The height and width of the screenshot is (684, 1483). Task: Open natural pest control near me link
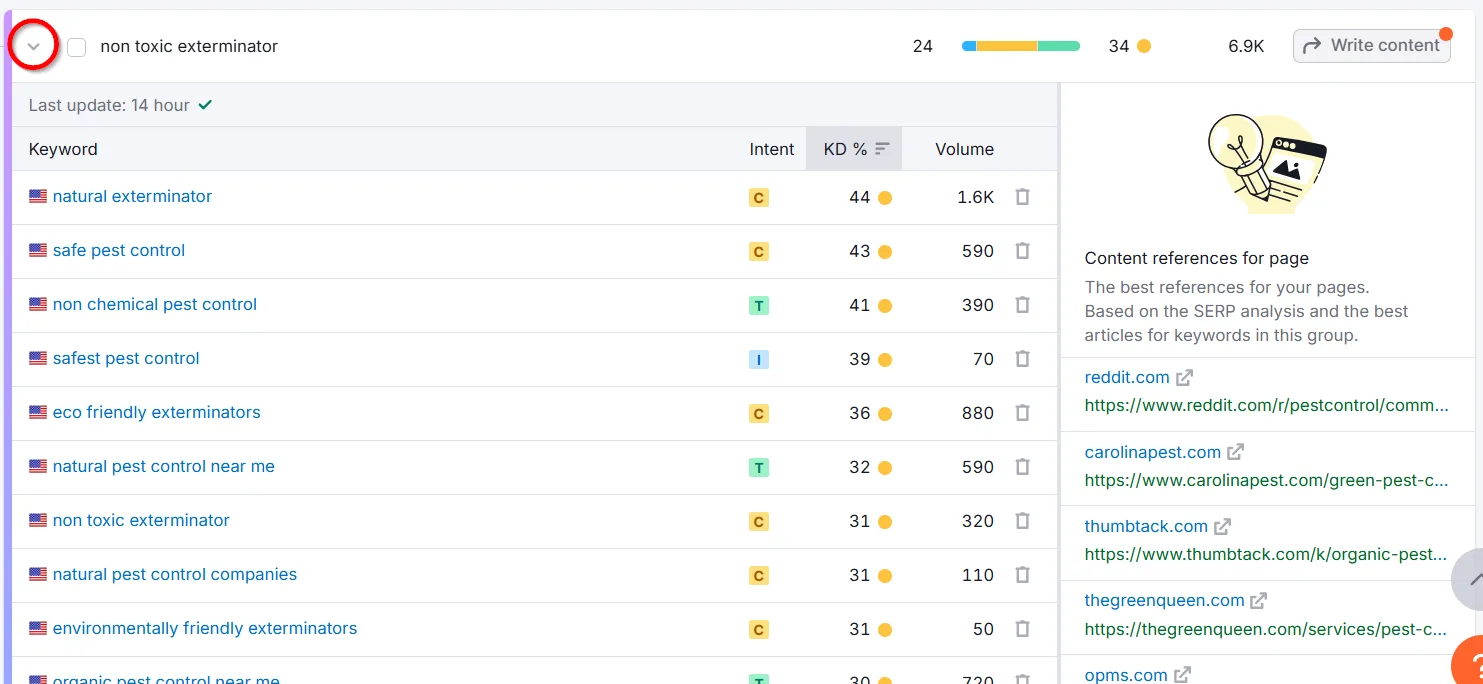[x=164, y=466]
